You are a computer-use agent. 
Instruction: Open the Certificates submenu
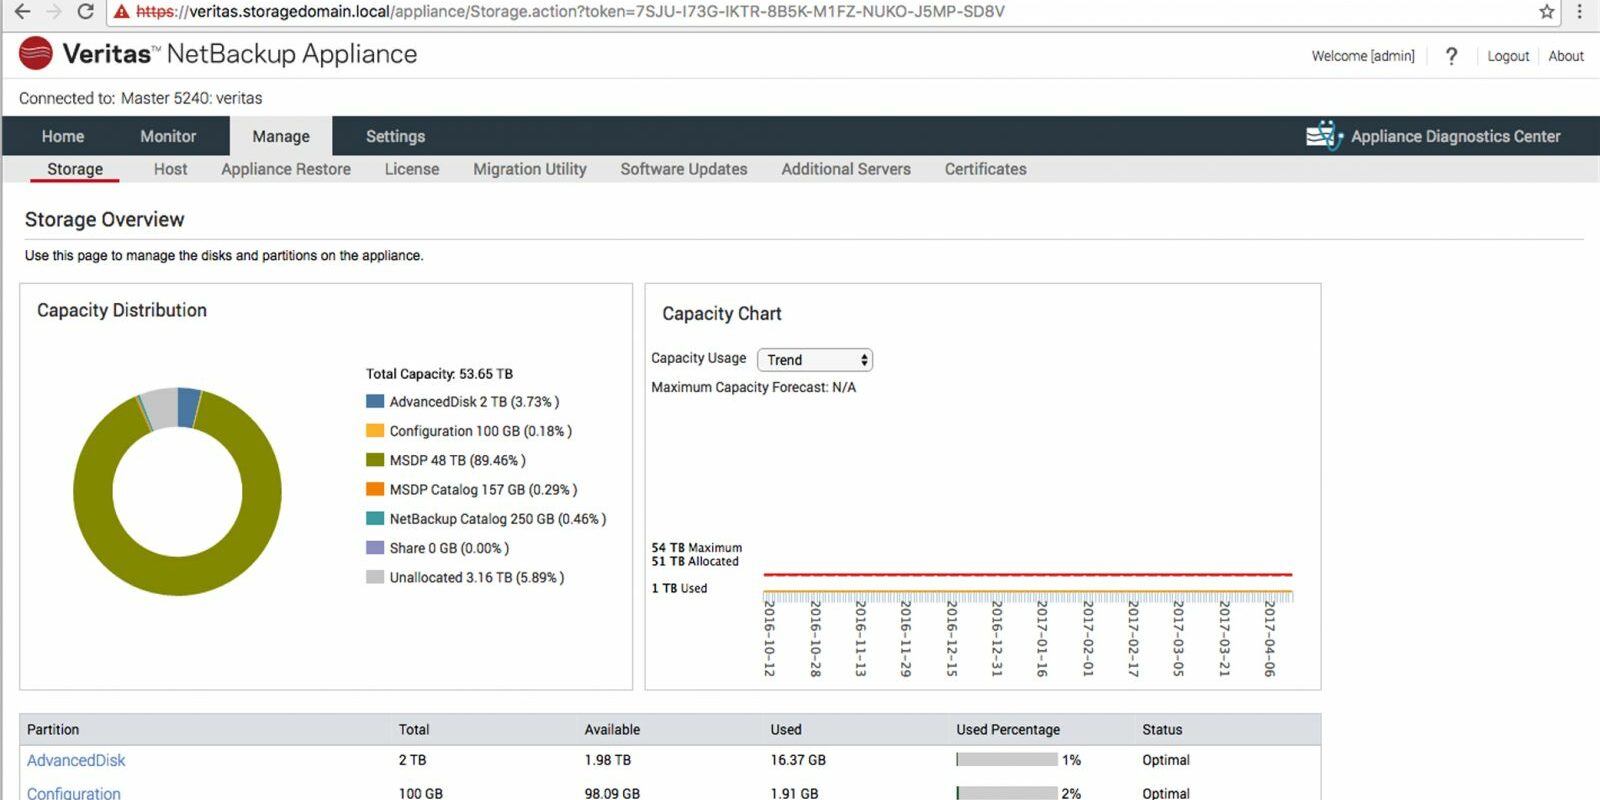tap(986, 169)
